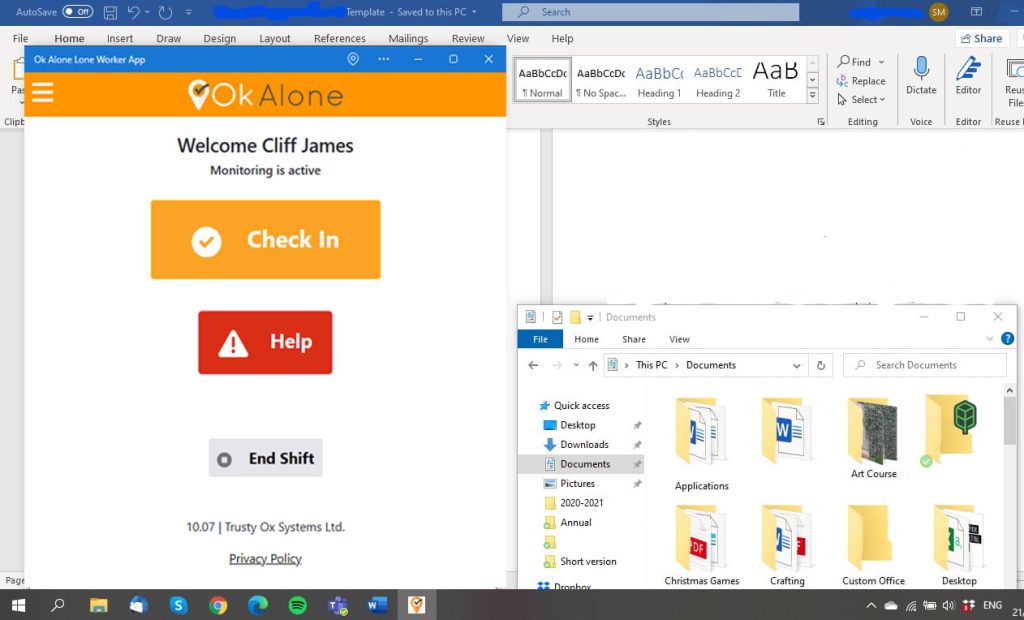
Task: Click the Editor icon in Word ribbon
Action: click(968, 69)
